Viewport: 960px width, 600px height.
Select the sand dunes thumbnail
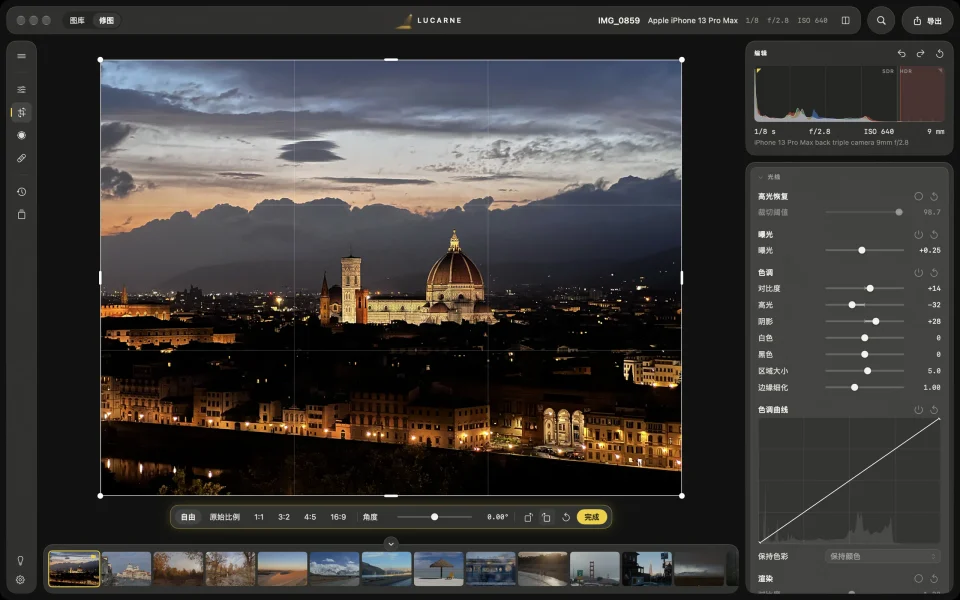click(282, 569)
